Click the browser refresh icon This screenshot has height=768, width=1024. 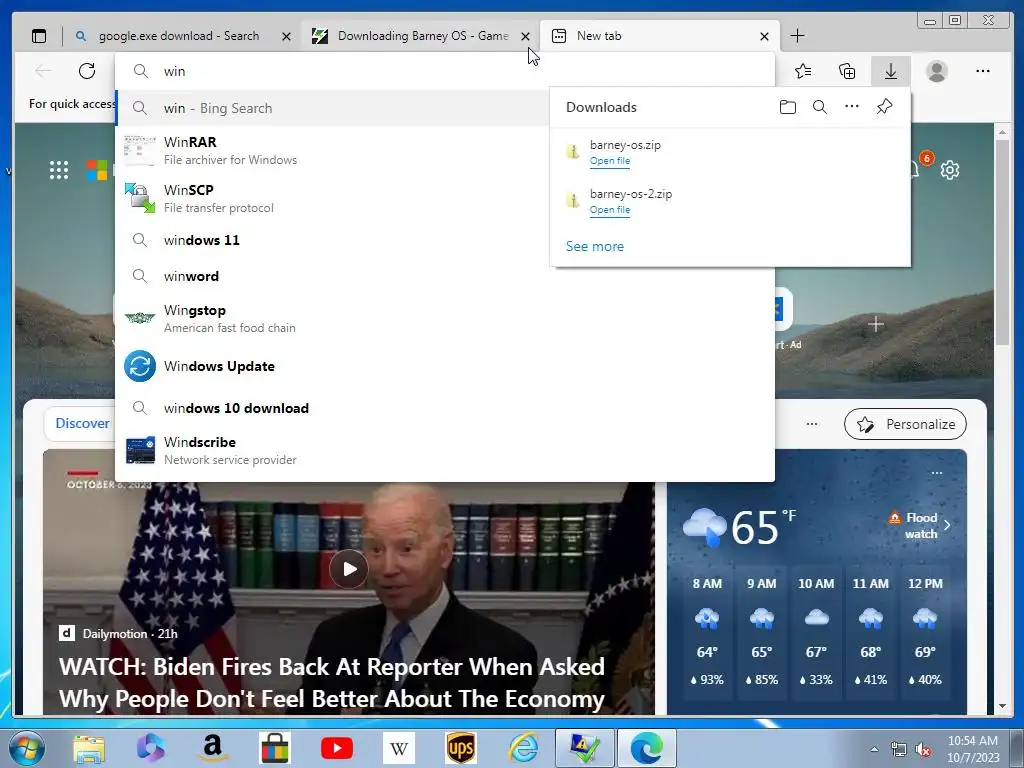click(87, 71)
